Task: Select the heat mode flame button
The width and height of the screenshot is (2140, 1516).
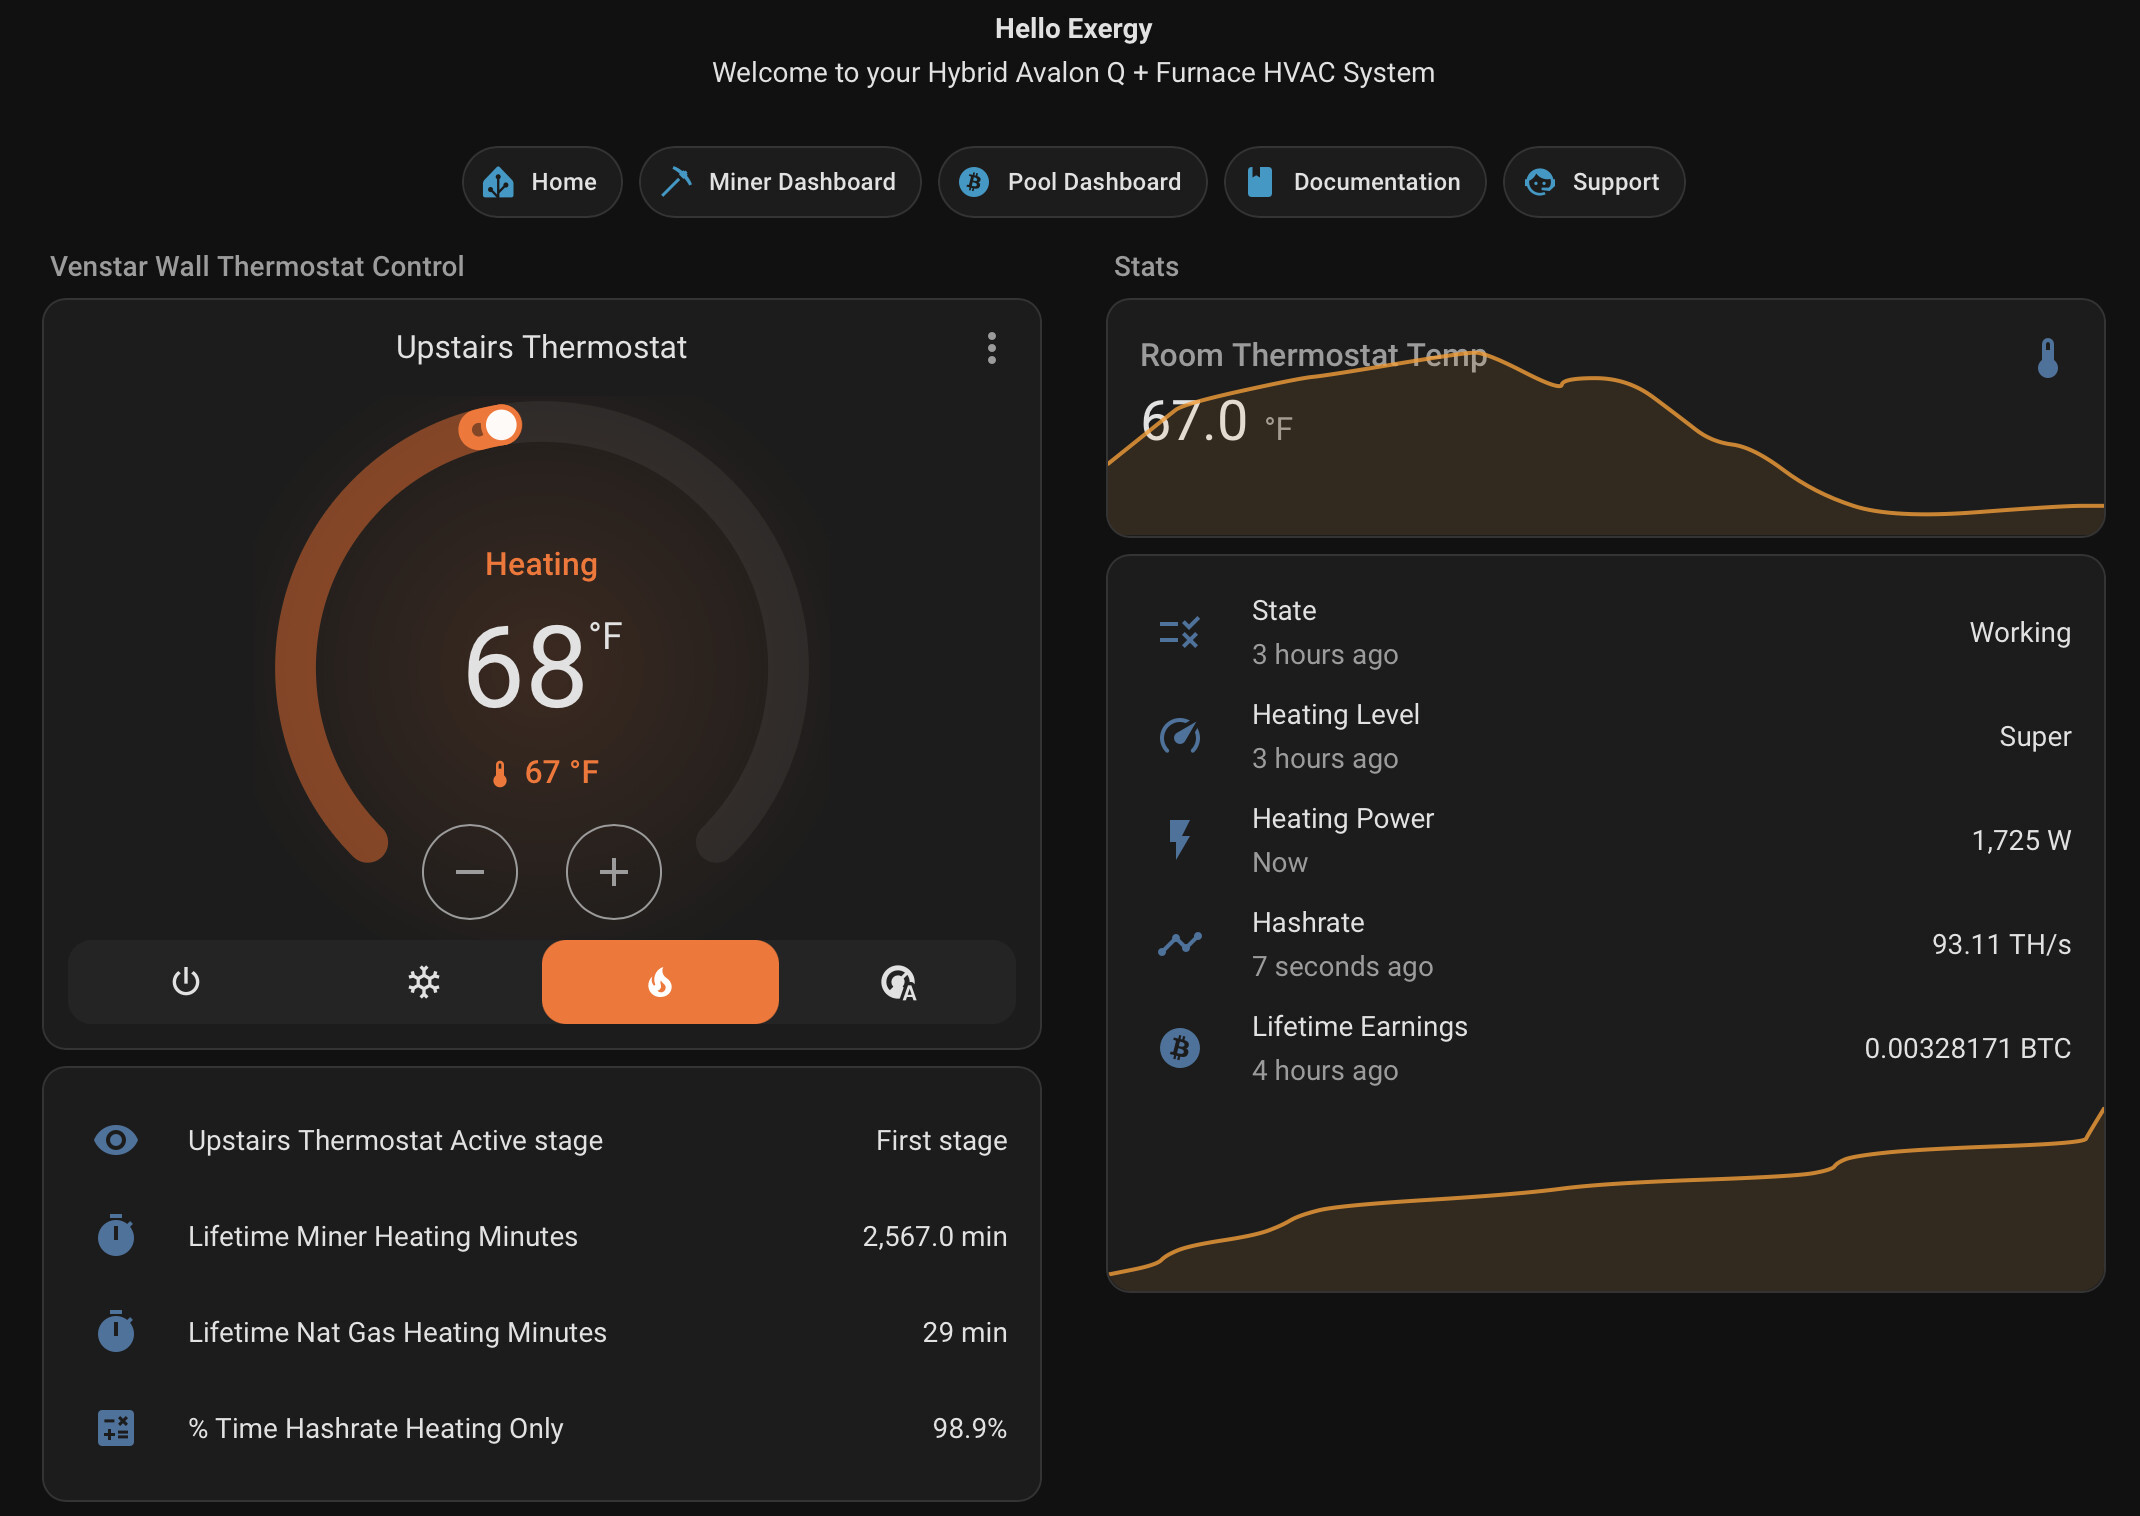Action: (660, 982)
